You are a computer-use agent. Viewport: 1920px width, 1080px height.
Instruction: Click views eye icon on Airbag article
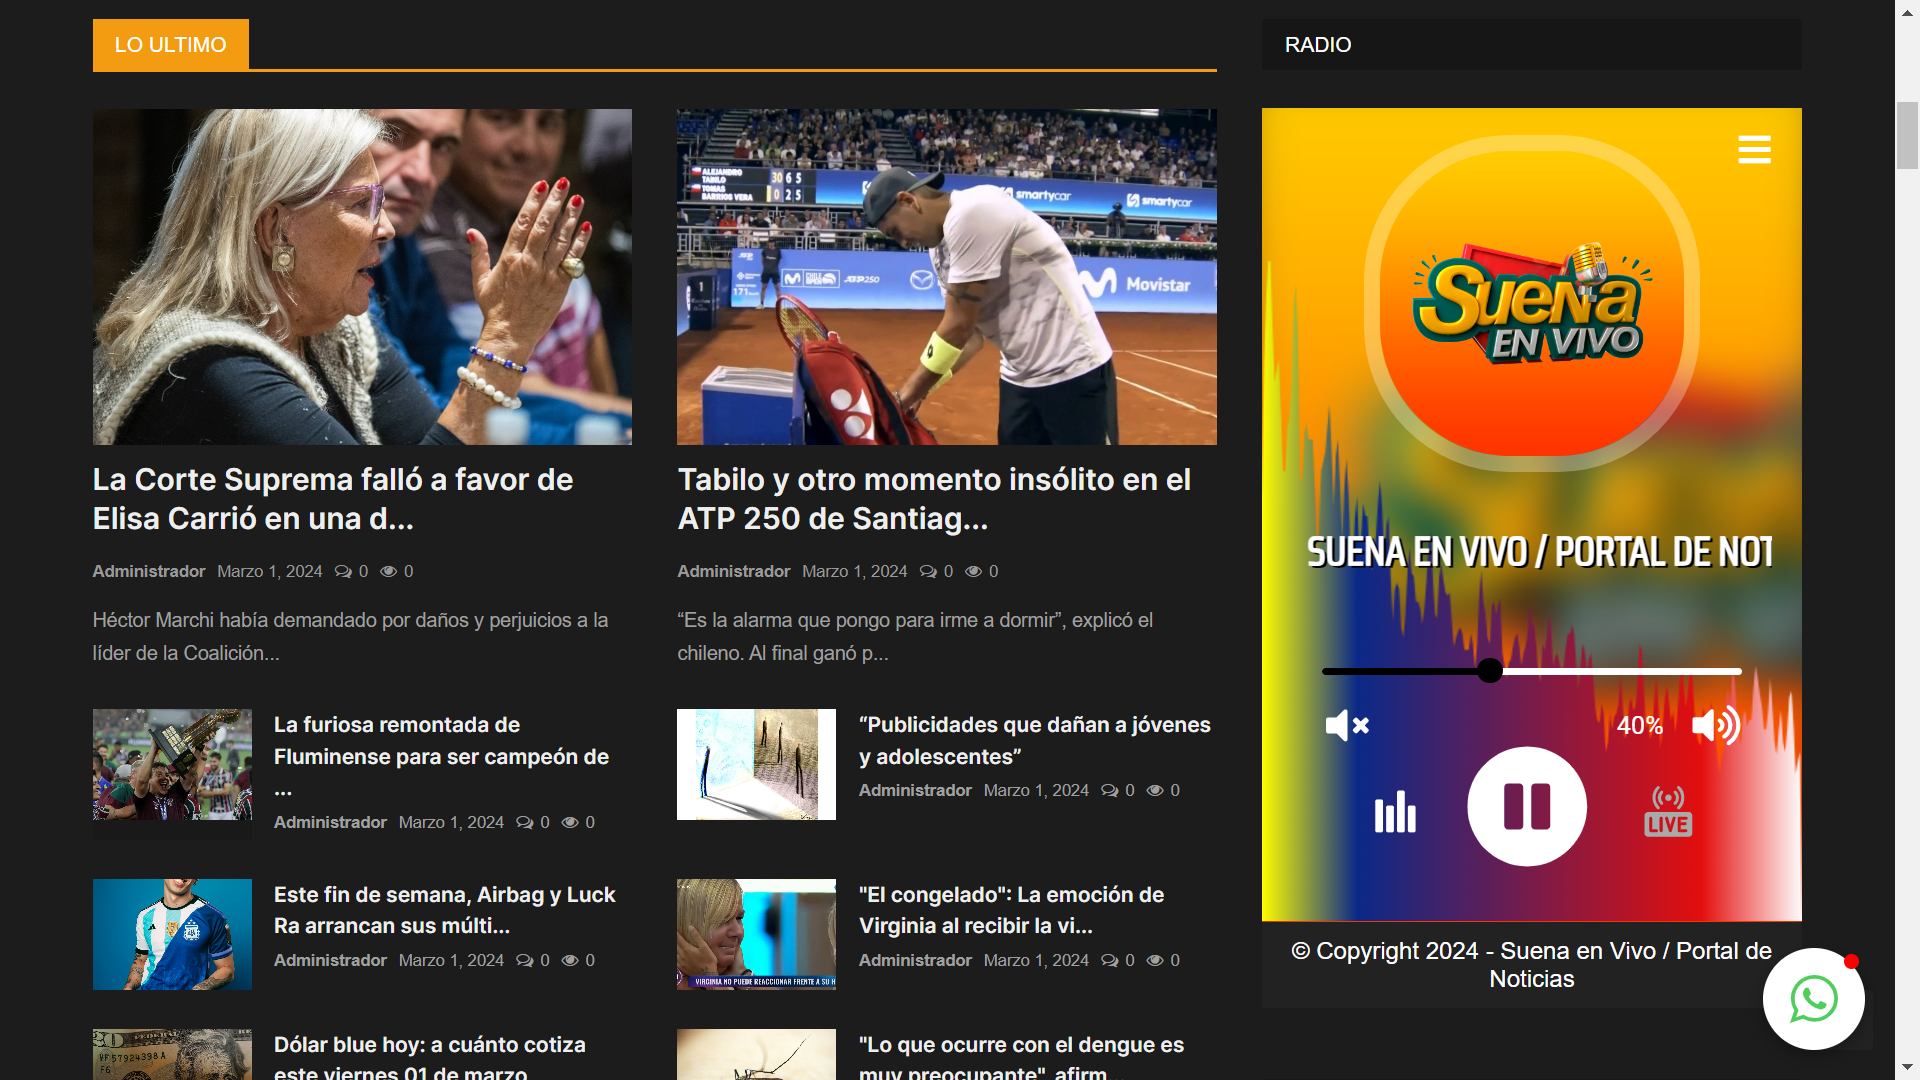[x=570, y=961]
